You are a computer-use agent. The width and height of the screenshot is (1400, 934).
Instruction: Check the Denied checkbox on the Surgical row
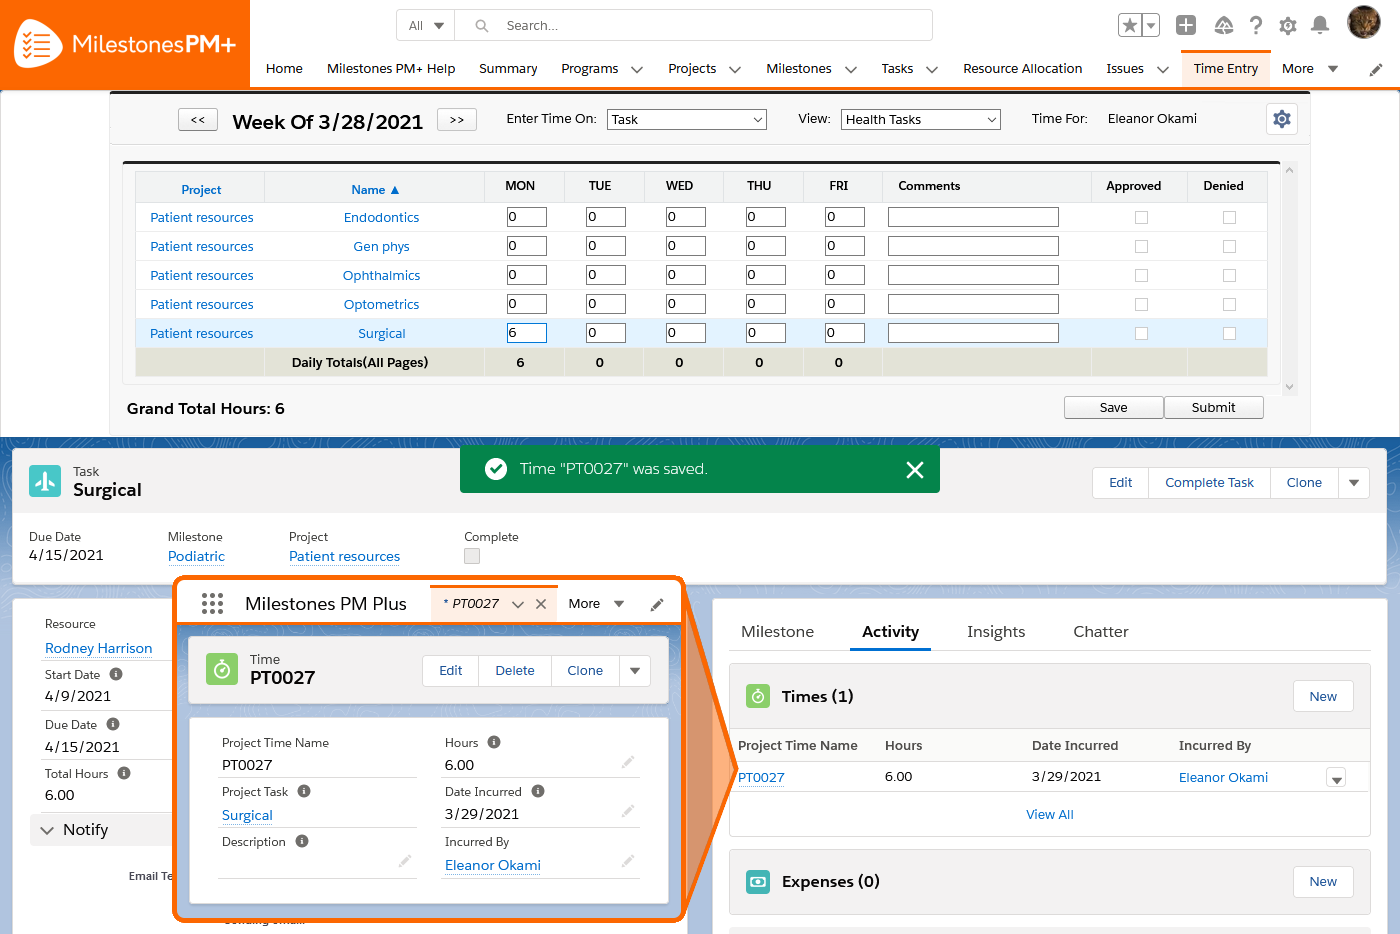1229,332
